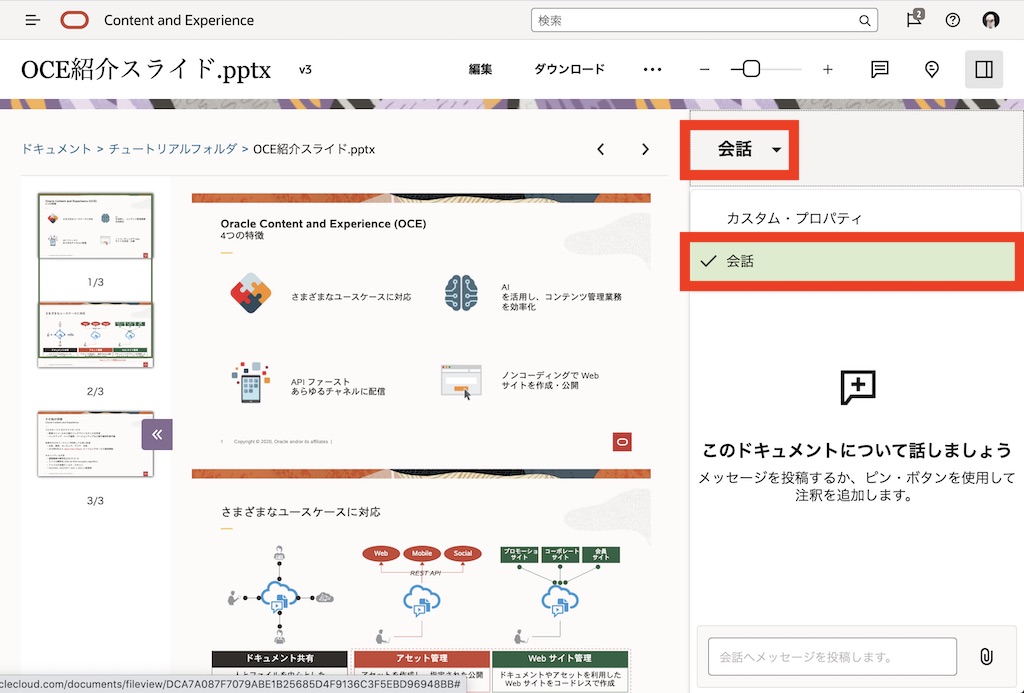Screen dimensions: 1024x693
Task: Click the user avatar in the top bar
Action: [x=990, y=20]
